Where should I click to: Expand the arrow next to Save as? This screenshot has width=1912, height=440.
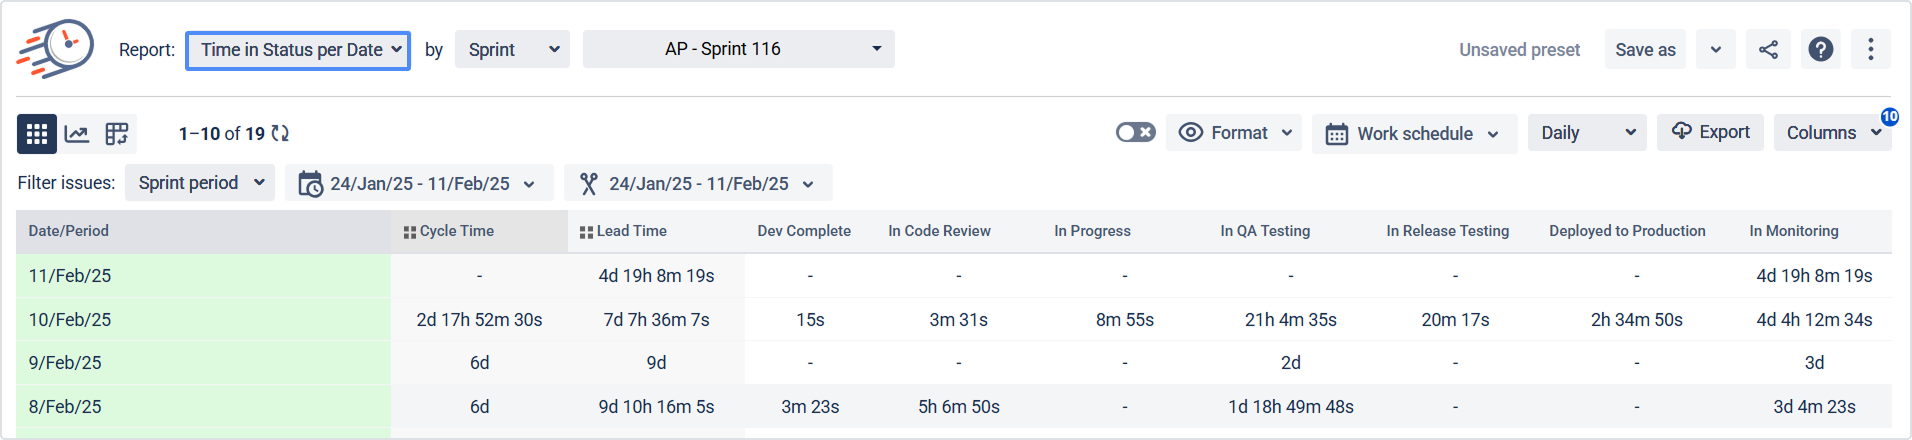tap(1716, 50)
